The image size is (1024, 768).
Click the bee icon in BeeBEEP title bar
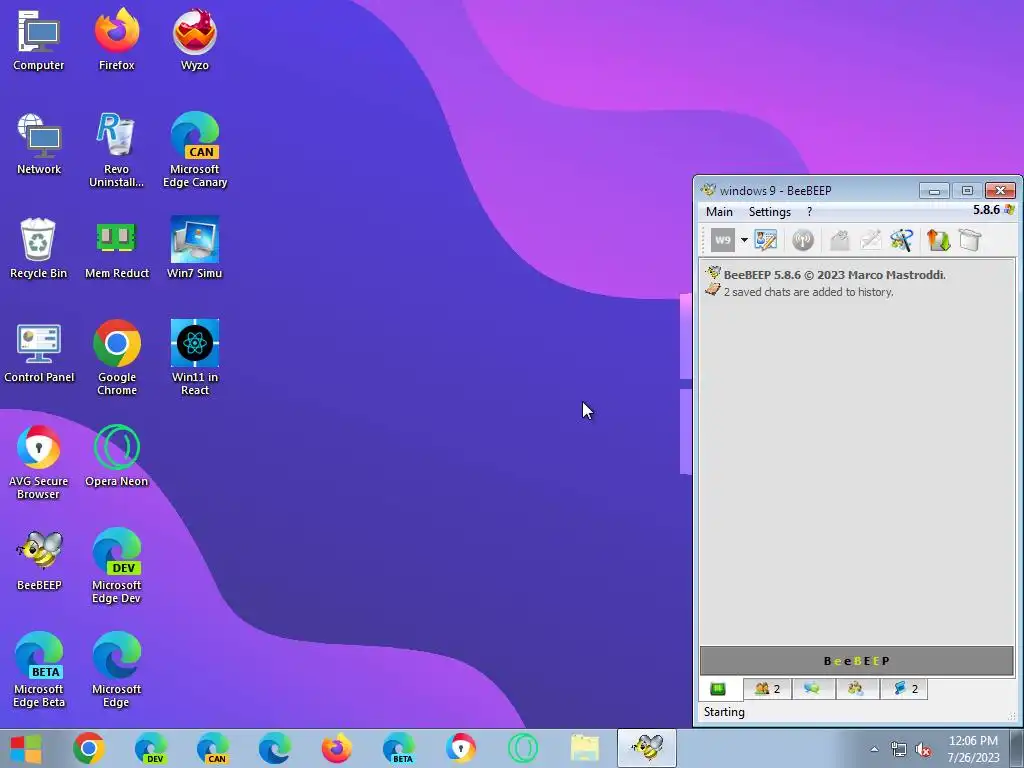pos(708,190)
